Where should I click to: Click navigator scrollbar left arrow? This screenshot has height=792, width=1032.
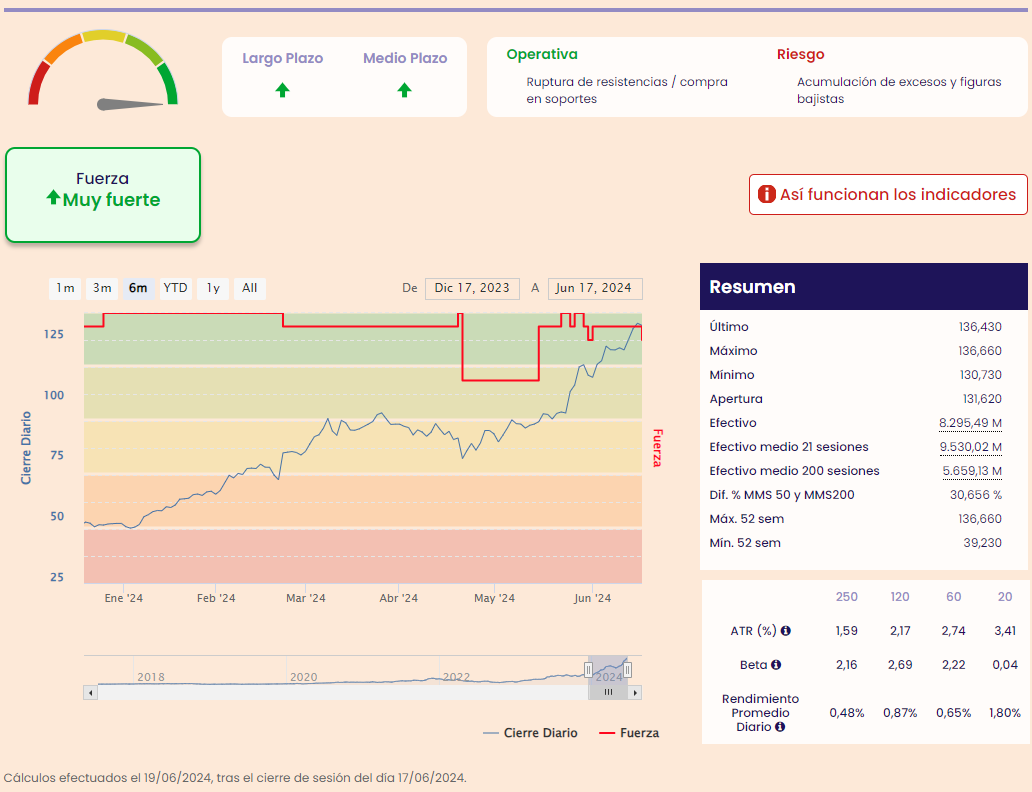[x=91, y=693]
